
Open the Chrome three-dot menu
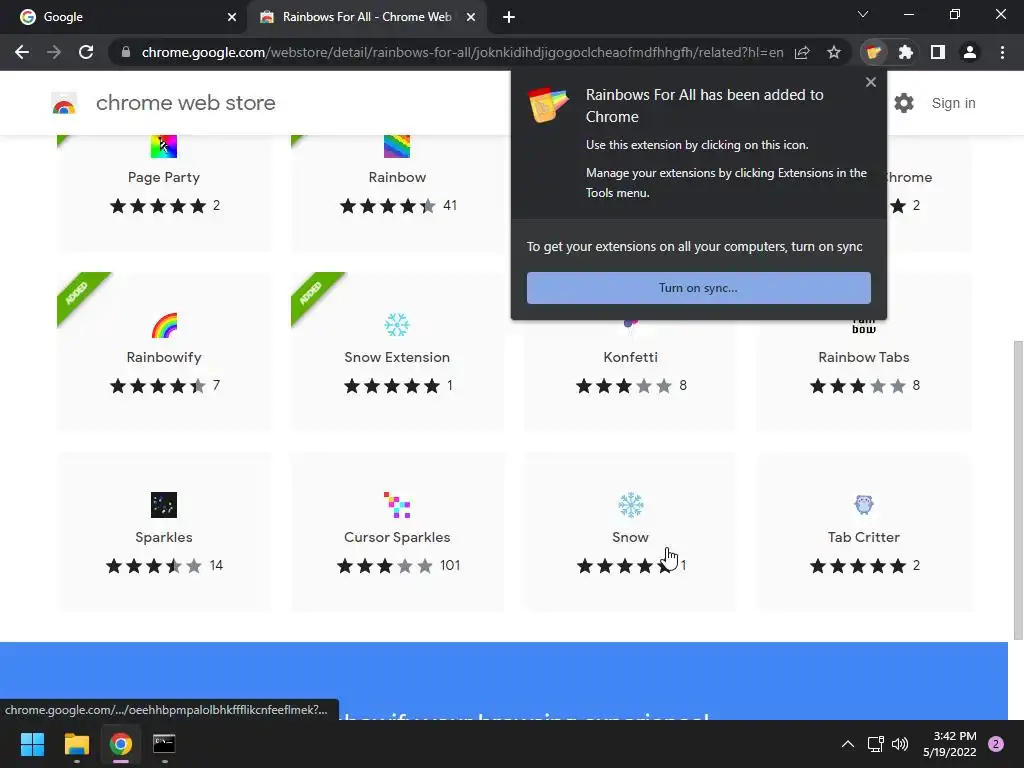pyautogui.click(x=1002, y=52)
